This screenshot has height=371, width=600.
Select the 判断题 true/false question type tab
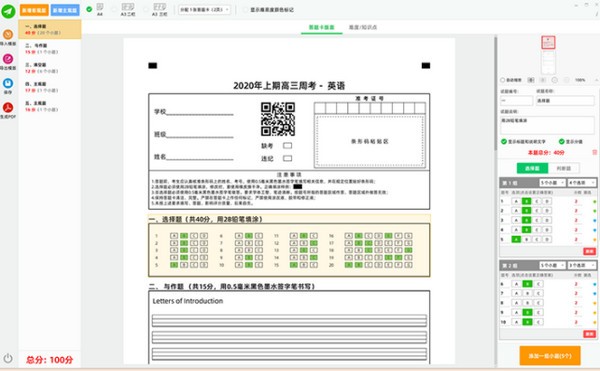(563, 168)
